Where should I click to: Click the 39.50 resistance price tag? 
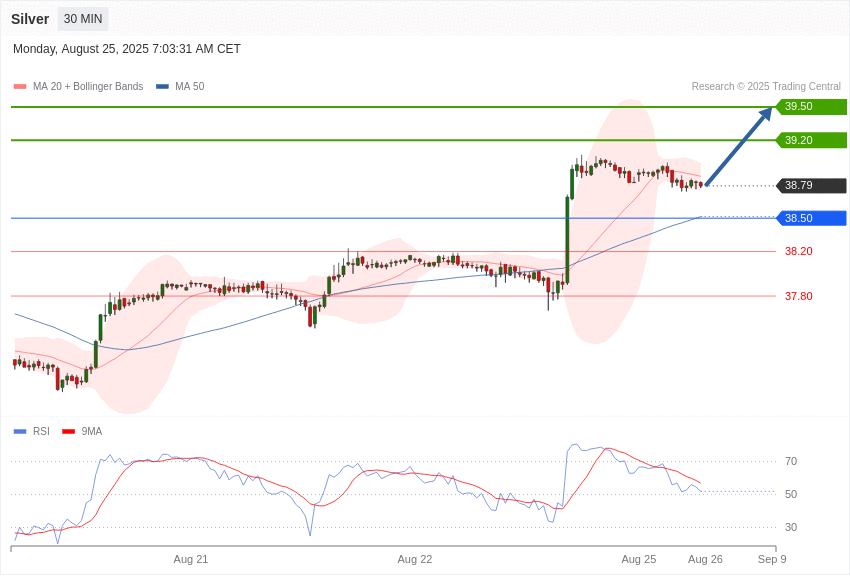pos(811,106)
